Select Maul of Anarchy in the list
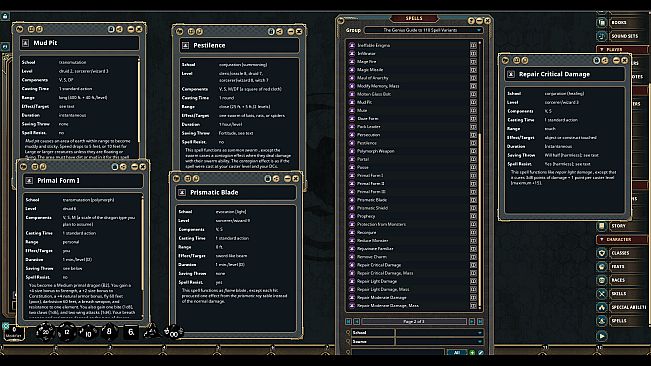651x366 pixels. 372,78
